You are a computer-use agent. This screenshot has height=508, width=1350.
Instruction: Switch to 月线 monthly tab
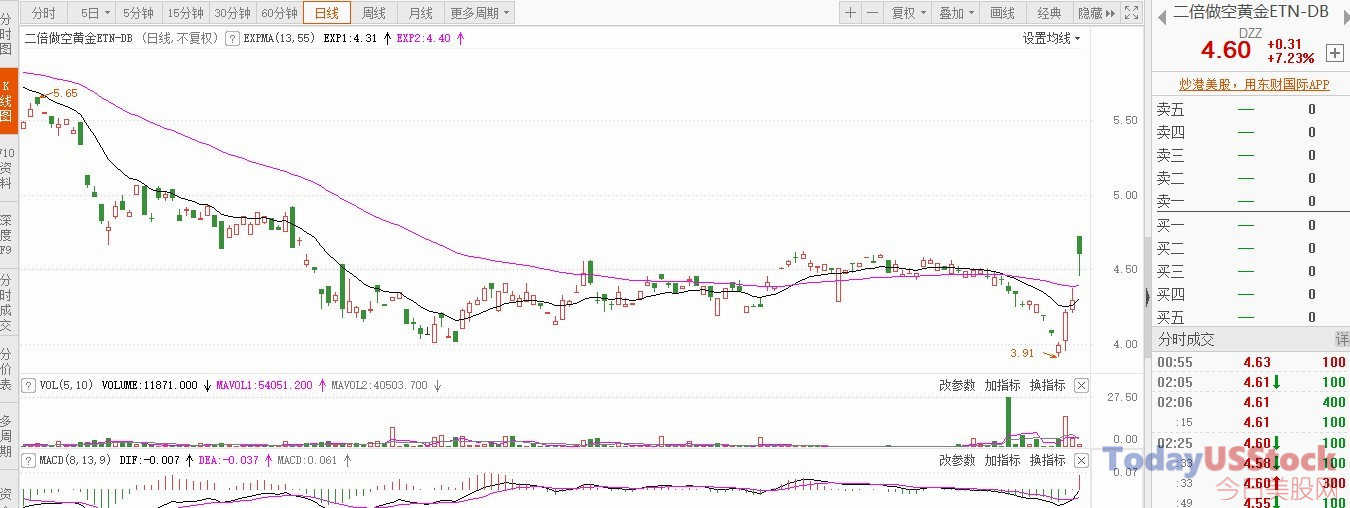click(421, 13)
